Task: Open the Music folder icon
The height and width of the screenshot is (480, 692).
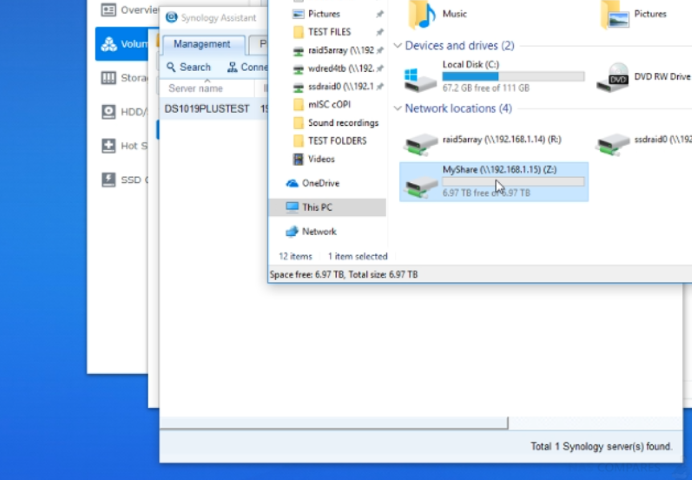Action: pos(421,14)
